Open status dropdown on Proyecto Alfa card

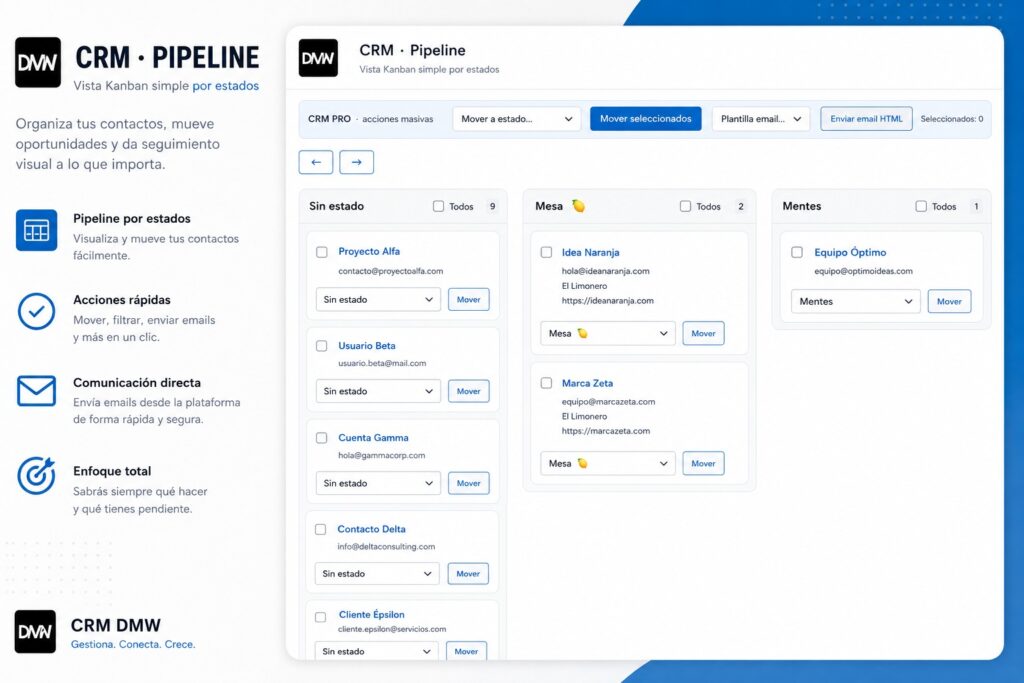[378, 300]
